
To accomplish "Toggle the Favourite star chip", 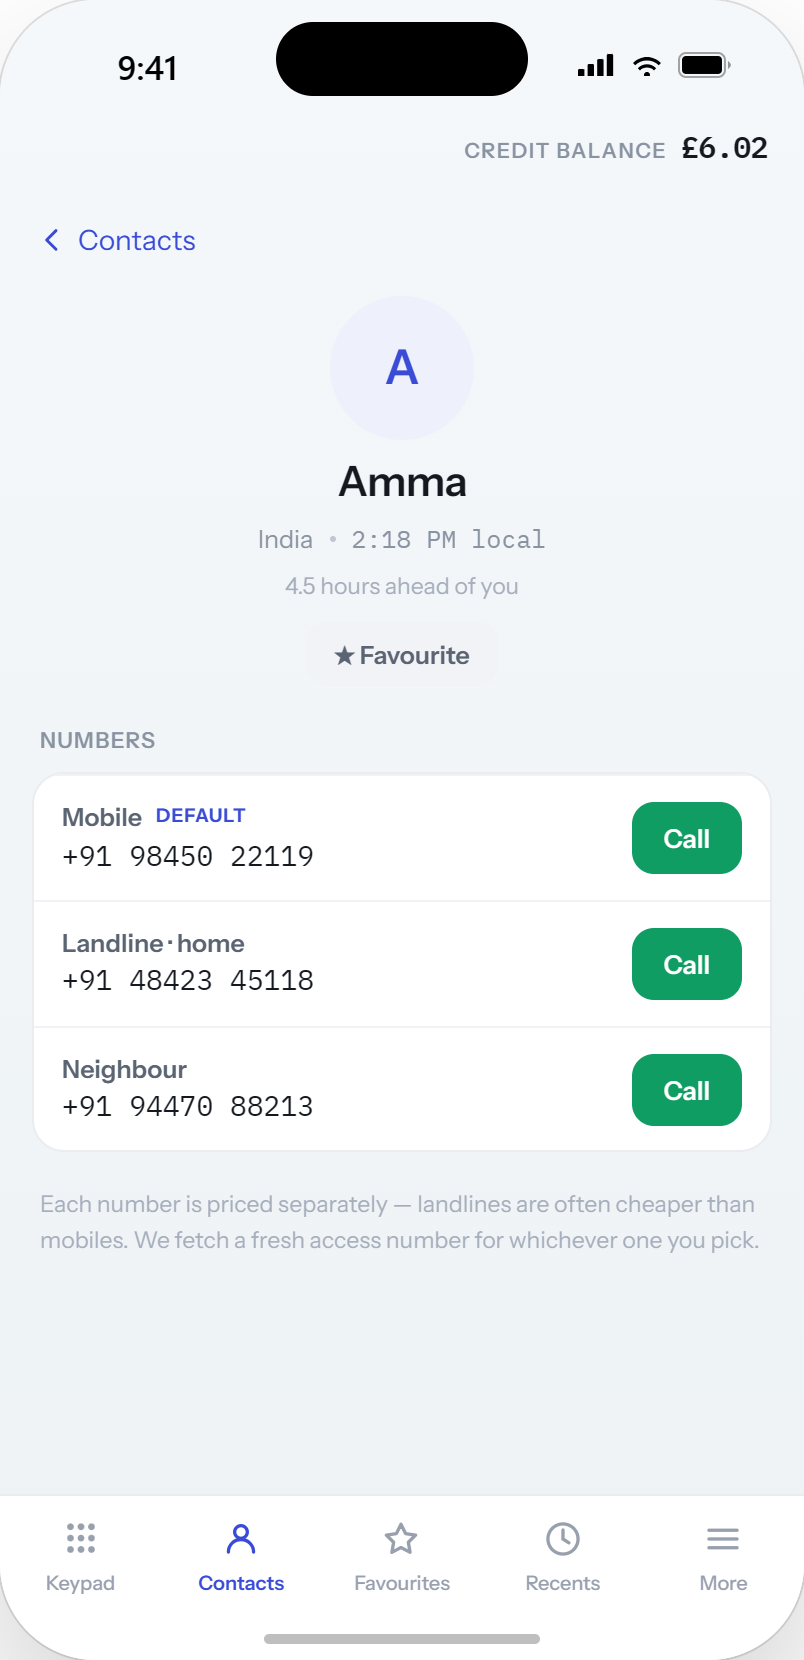I will (x=402, y=655).
